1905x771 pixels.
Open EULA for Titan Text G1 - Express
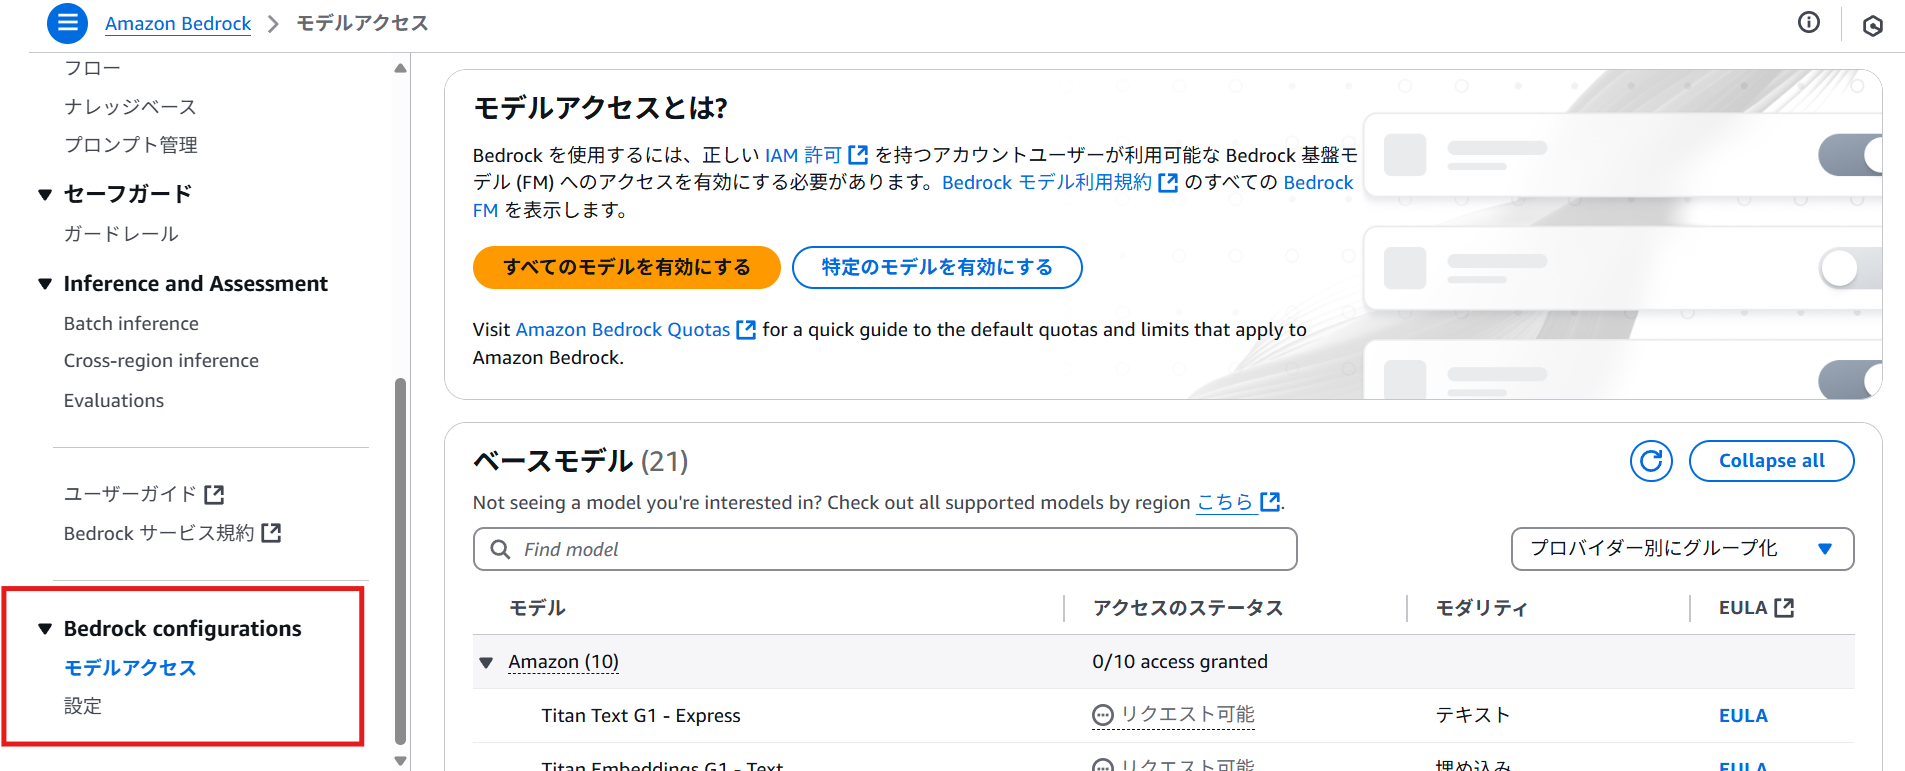(x=1743, y=715)
